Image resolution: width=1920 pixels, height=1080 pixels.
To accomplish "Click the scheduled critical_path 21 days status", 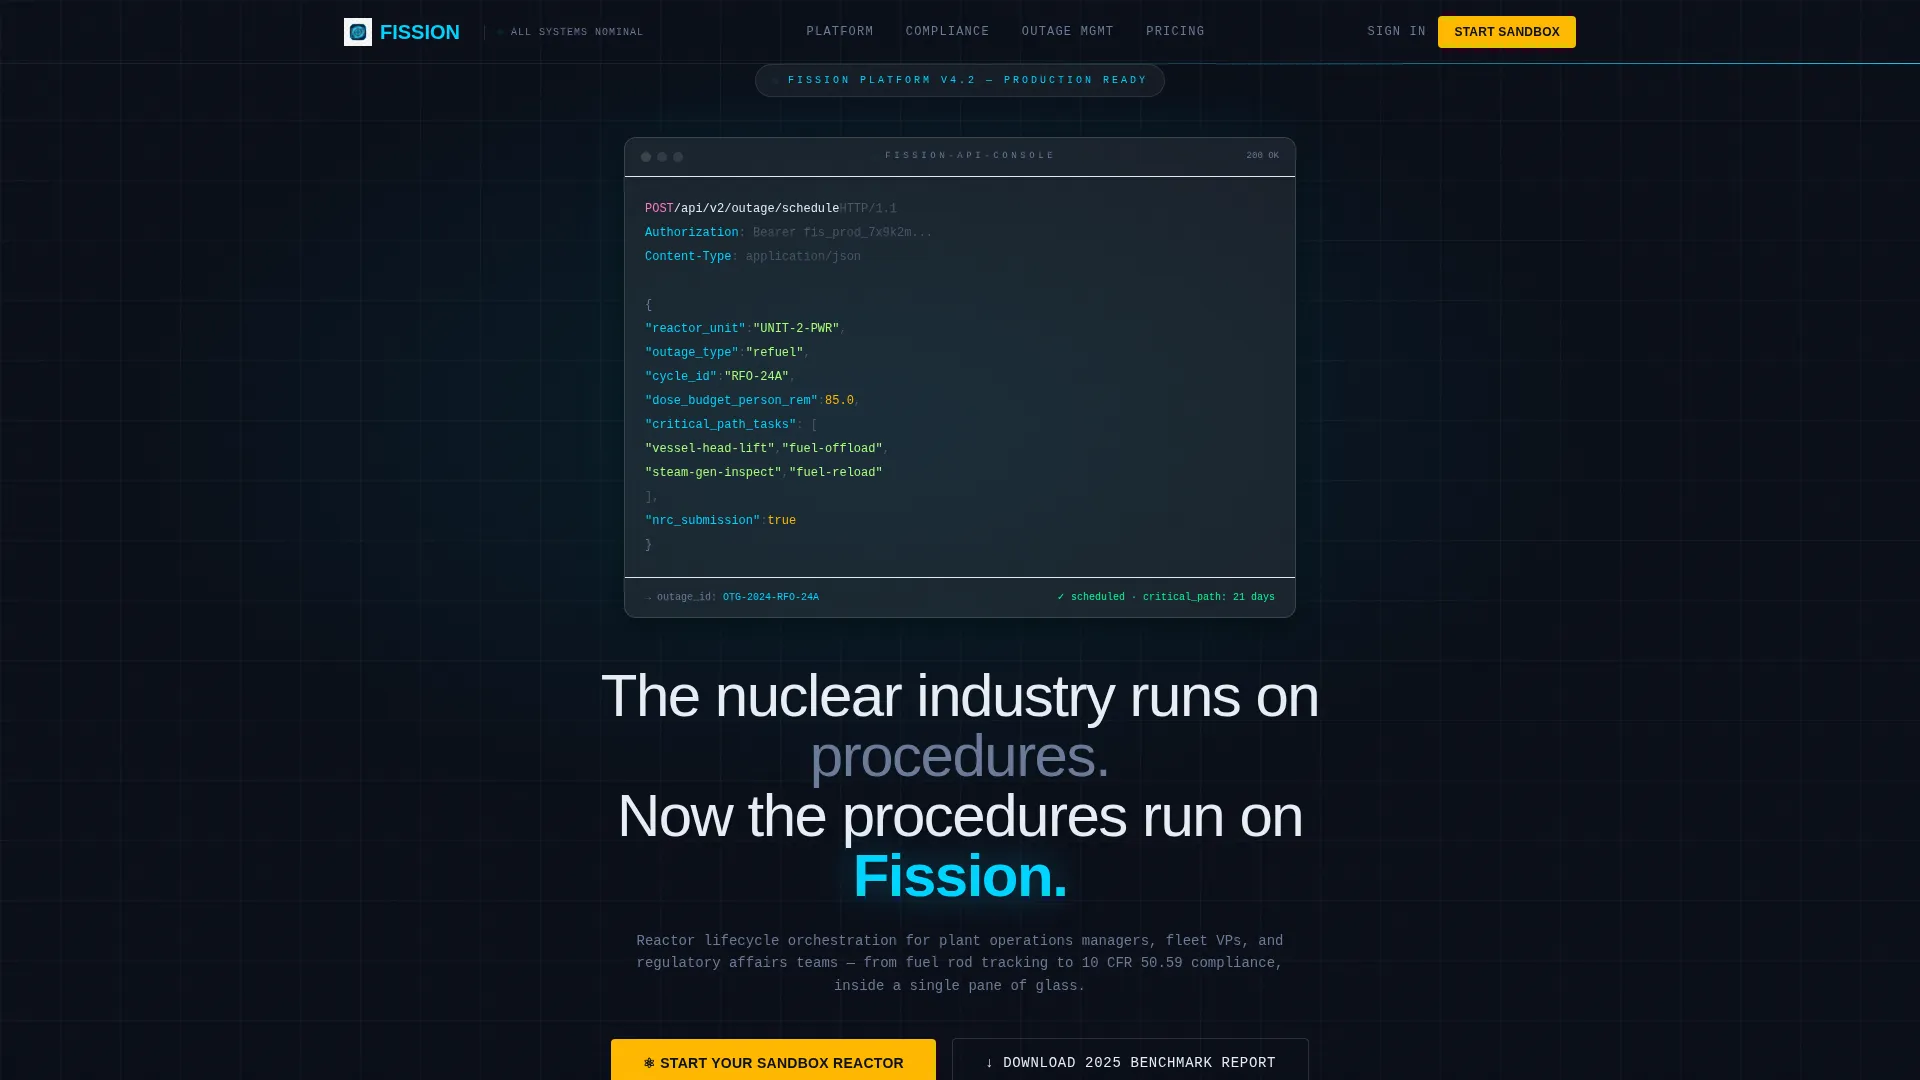I will [x=1166, y=597].
